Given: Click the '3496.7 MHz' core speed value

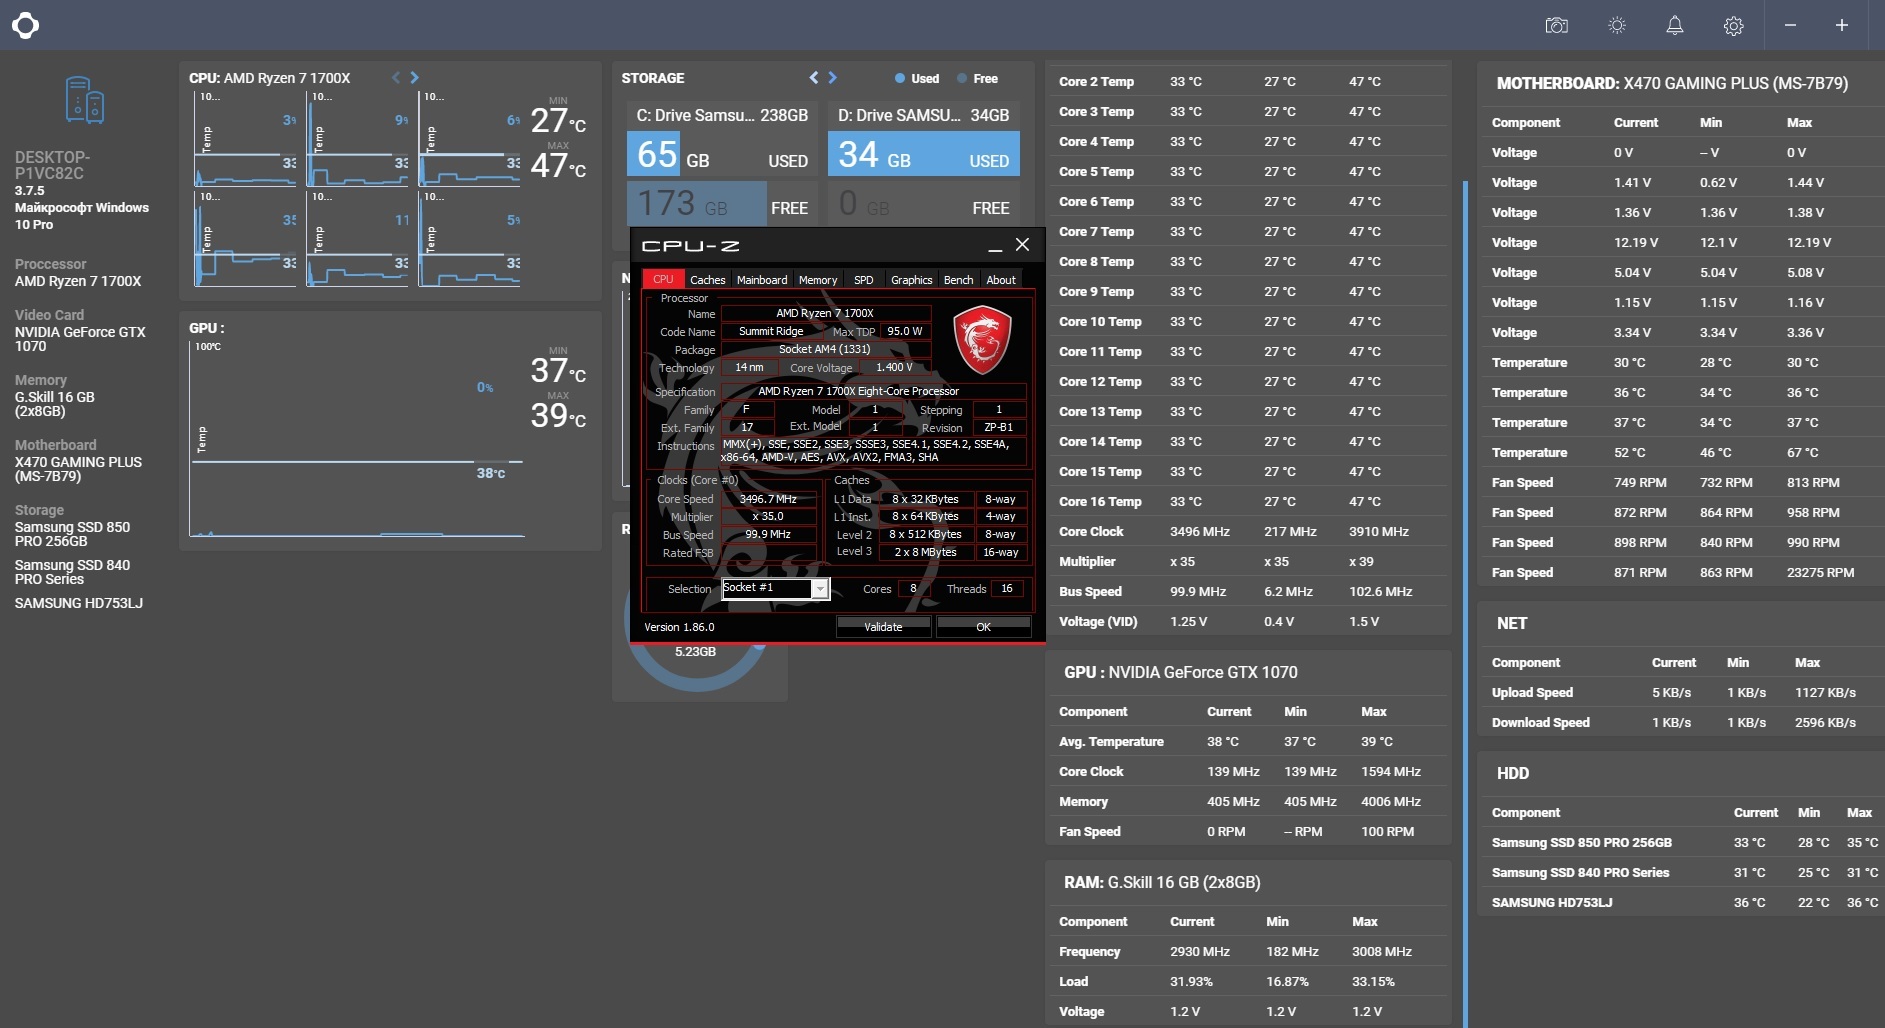Looking at the screenshot, I should point(768,499).
